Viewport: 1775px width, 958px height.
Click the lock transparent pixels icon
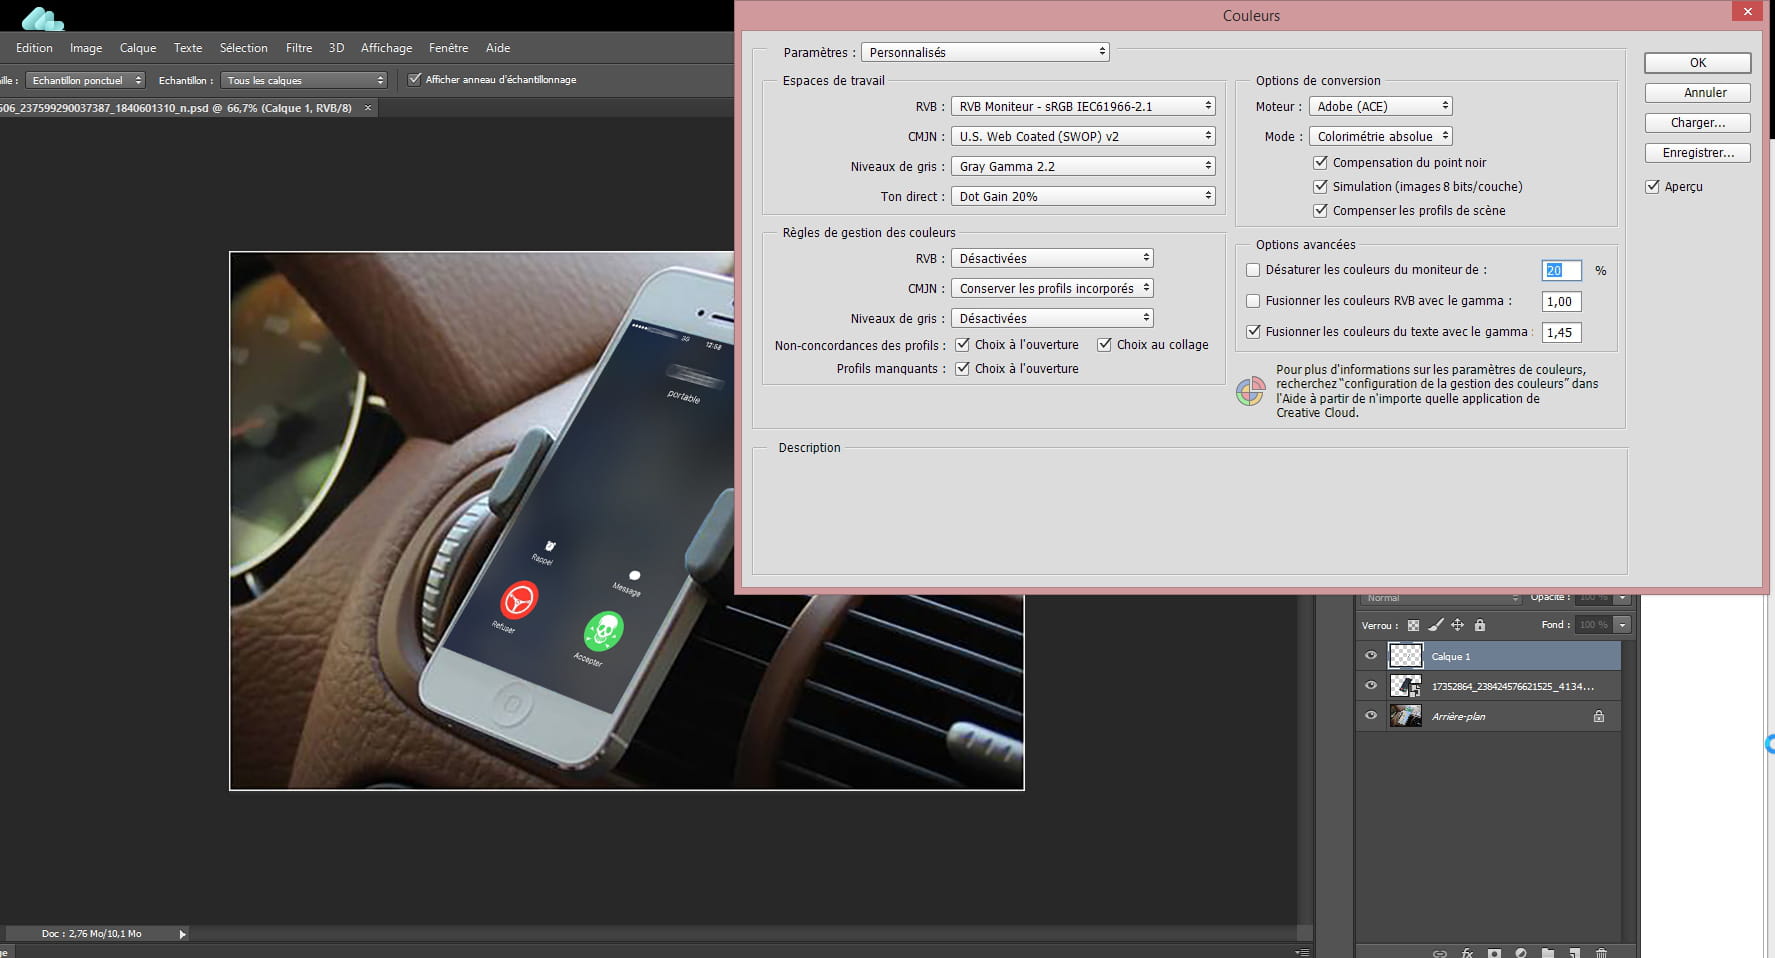(1413, 625)
